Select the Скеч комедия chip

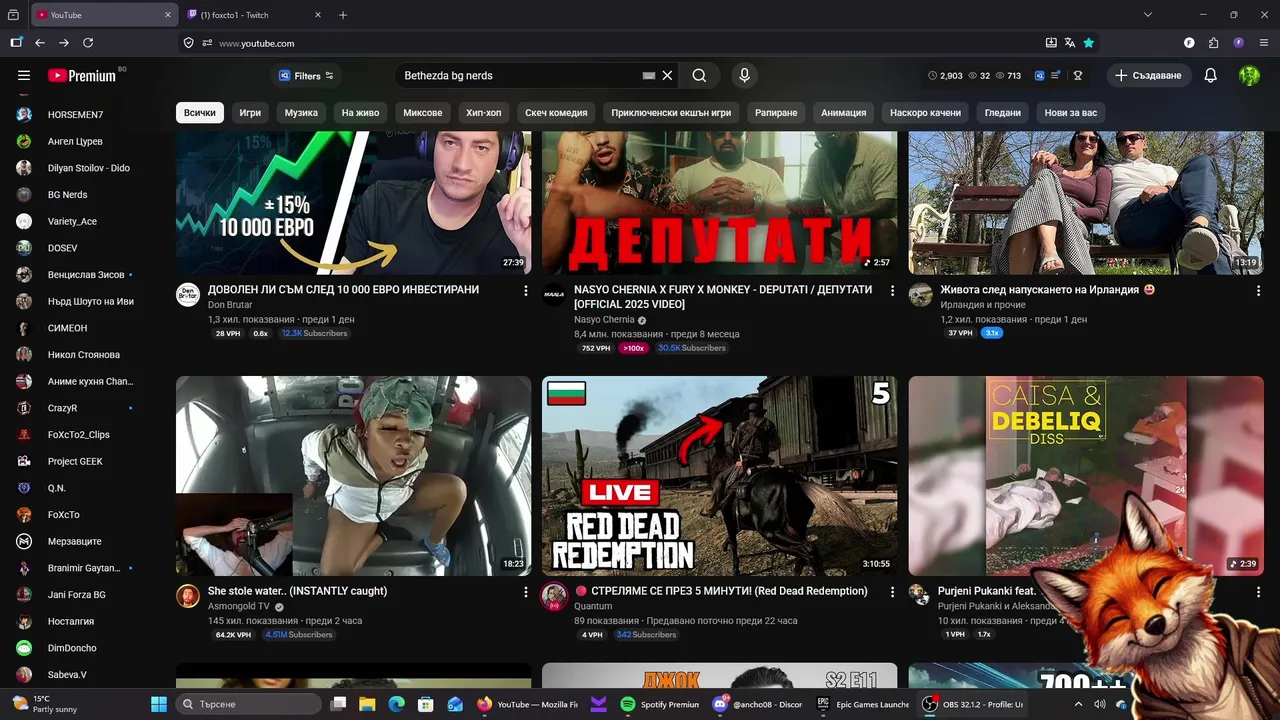click(x=556, y=113)
